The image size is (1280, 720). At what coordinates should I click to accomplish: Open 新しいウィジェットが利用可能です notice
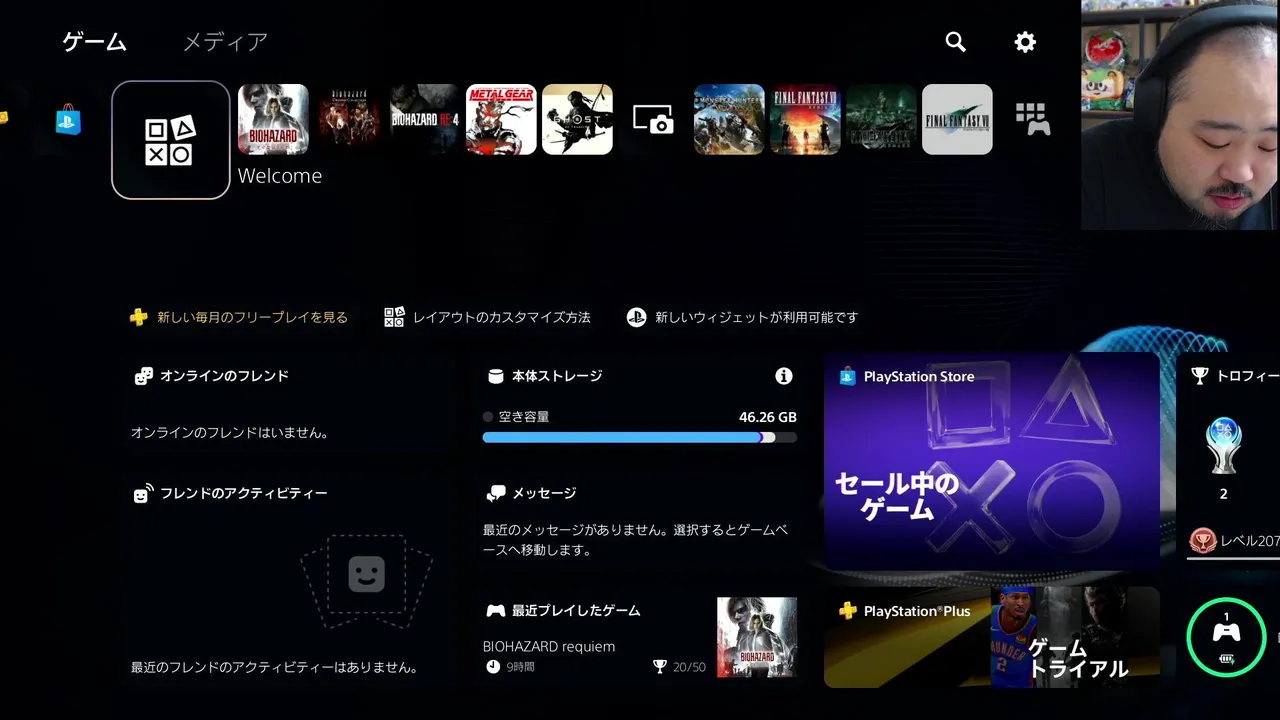click(x=743, y=317)
